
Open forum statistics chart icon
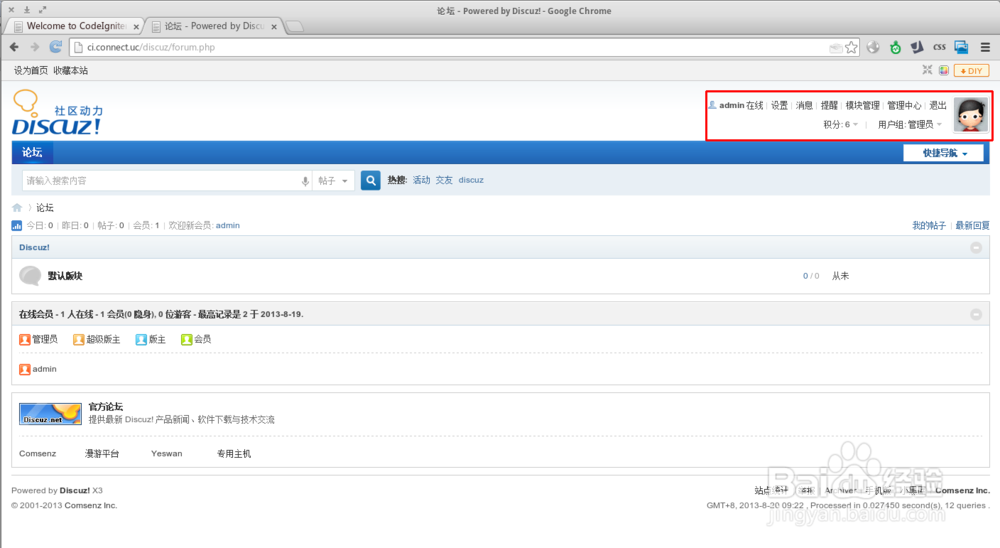17,225
